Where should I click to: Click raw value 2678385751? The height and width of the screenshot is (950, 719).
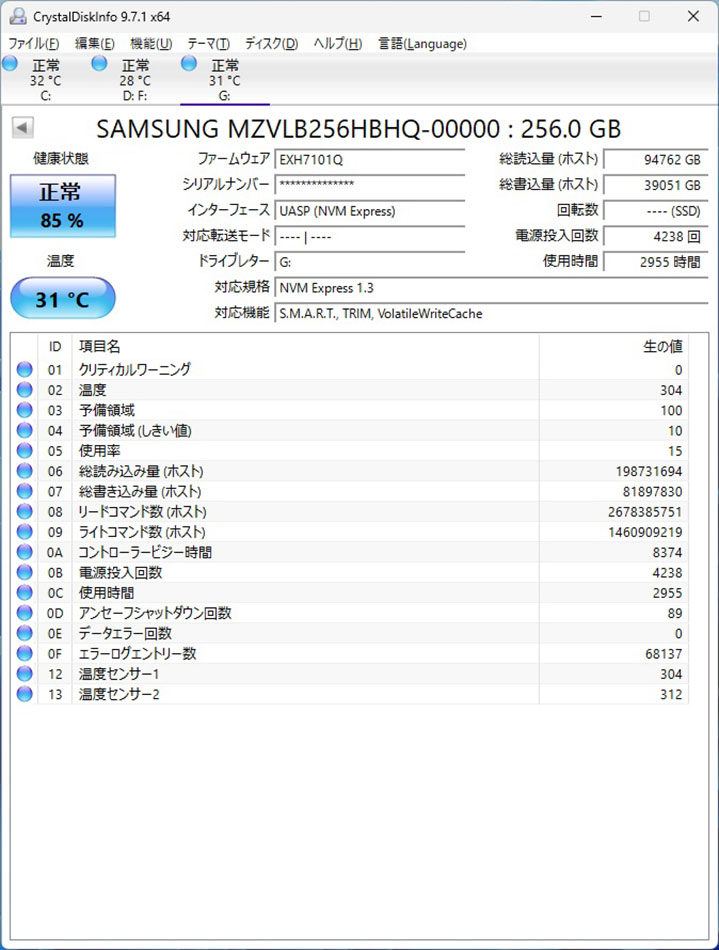point(645,512)
